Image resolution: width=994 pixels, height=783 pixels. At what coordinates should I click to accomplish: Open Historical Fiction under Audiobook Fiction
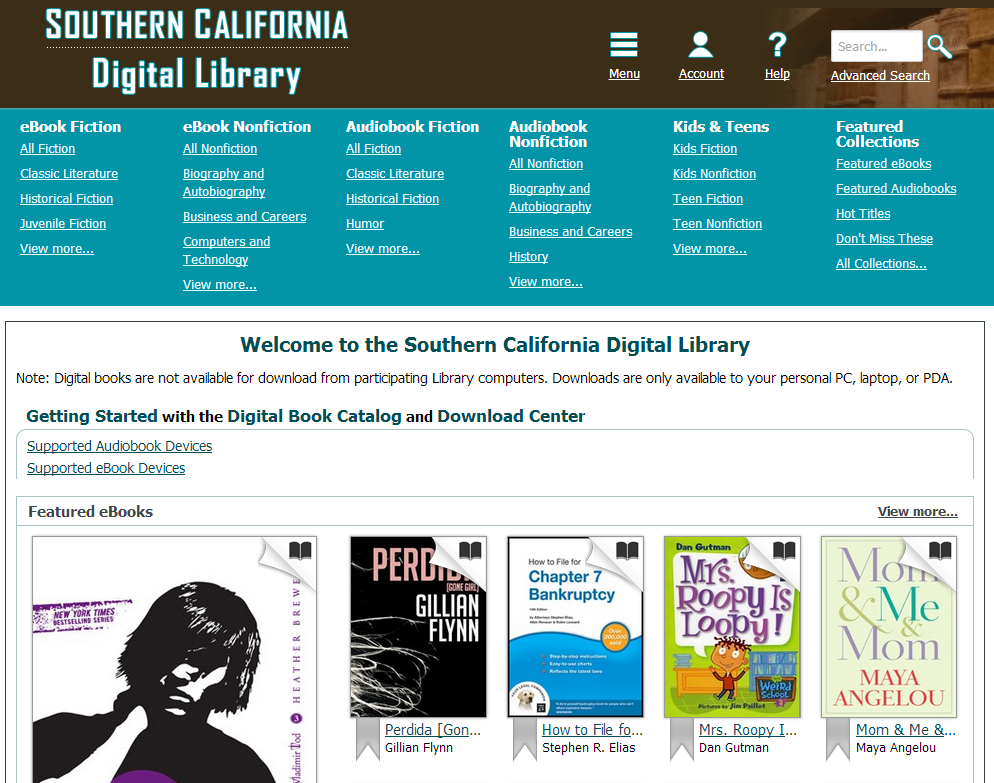point(392,198)
